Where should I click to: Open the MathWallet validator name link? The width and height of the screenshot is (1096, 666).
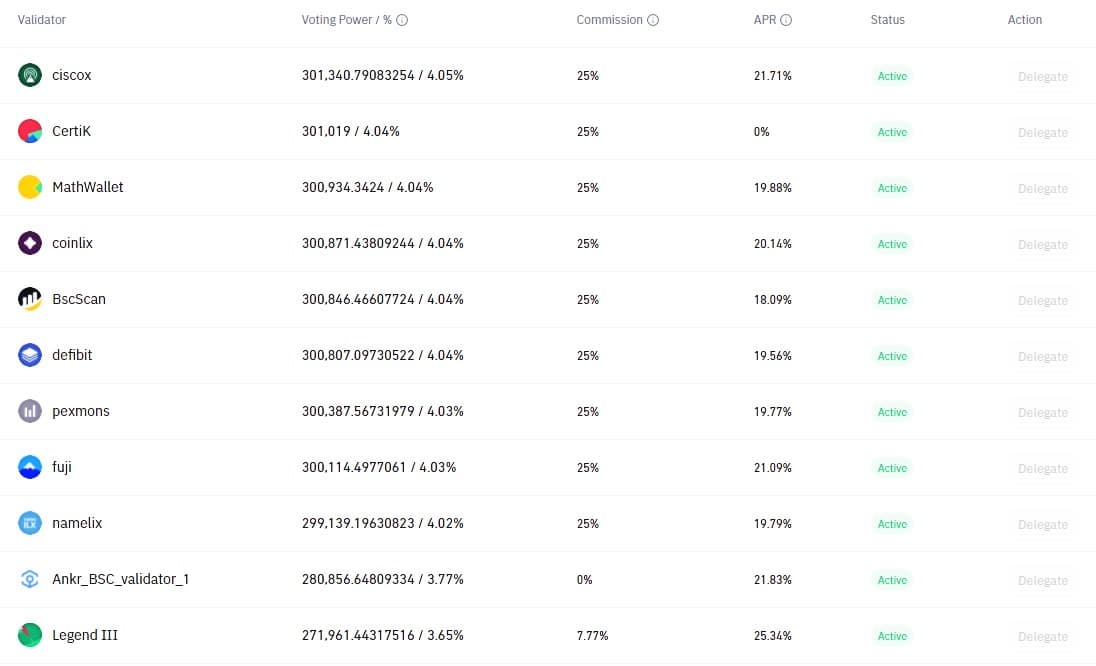pos(87,187)
